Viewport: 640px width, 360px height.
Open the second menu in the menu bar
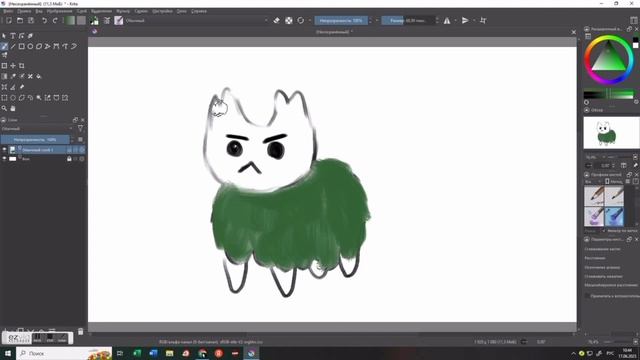coord(24,11)
